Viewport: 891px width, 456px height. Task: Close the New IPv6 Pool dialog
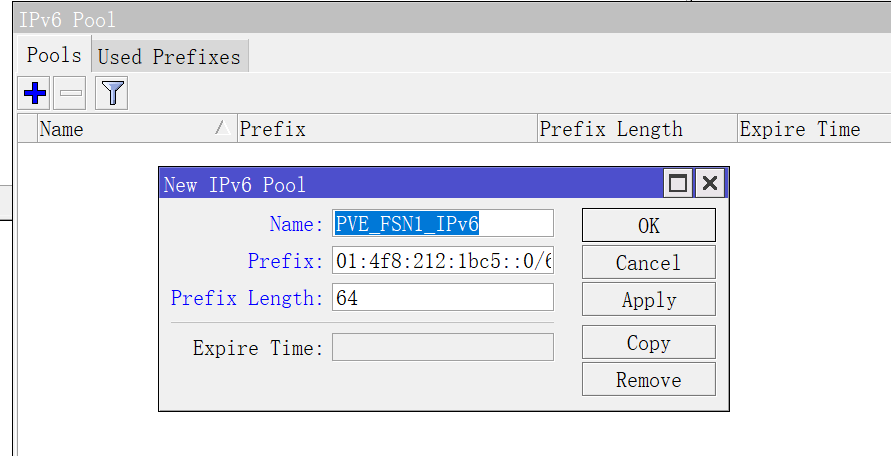[x=710, y=184]
